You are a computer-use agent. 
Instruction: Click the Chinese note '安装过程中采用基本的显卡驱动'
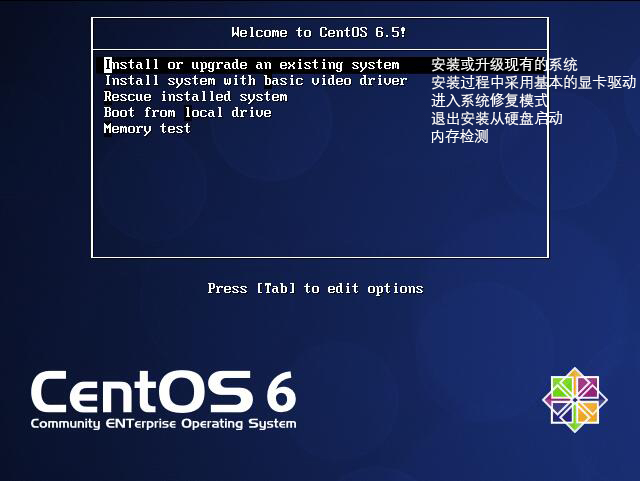[533, 82]
